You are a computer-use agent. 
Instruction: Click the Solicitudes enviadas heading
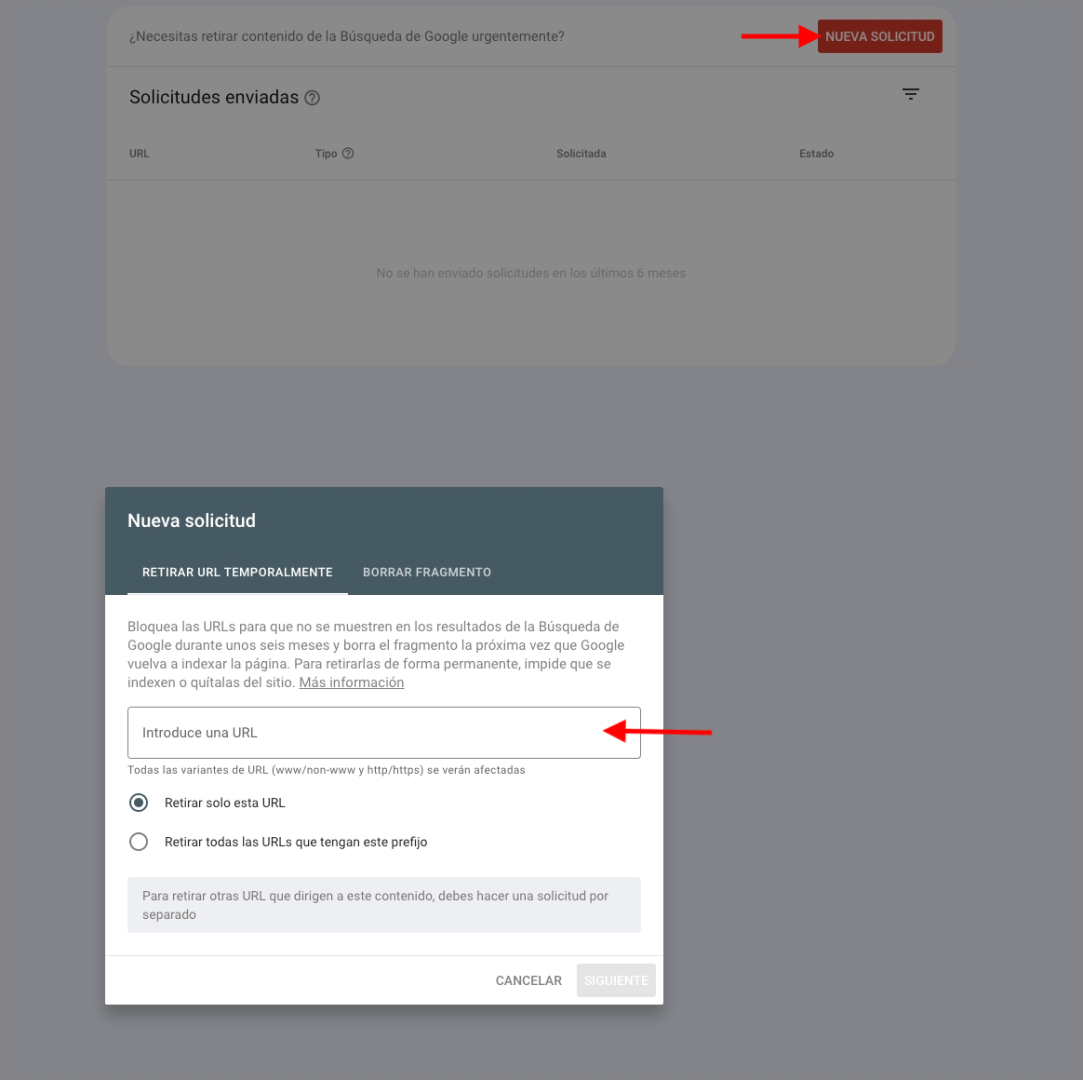point(214,97)
